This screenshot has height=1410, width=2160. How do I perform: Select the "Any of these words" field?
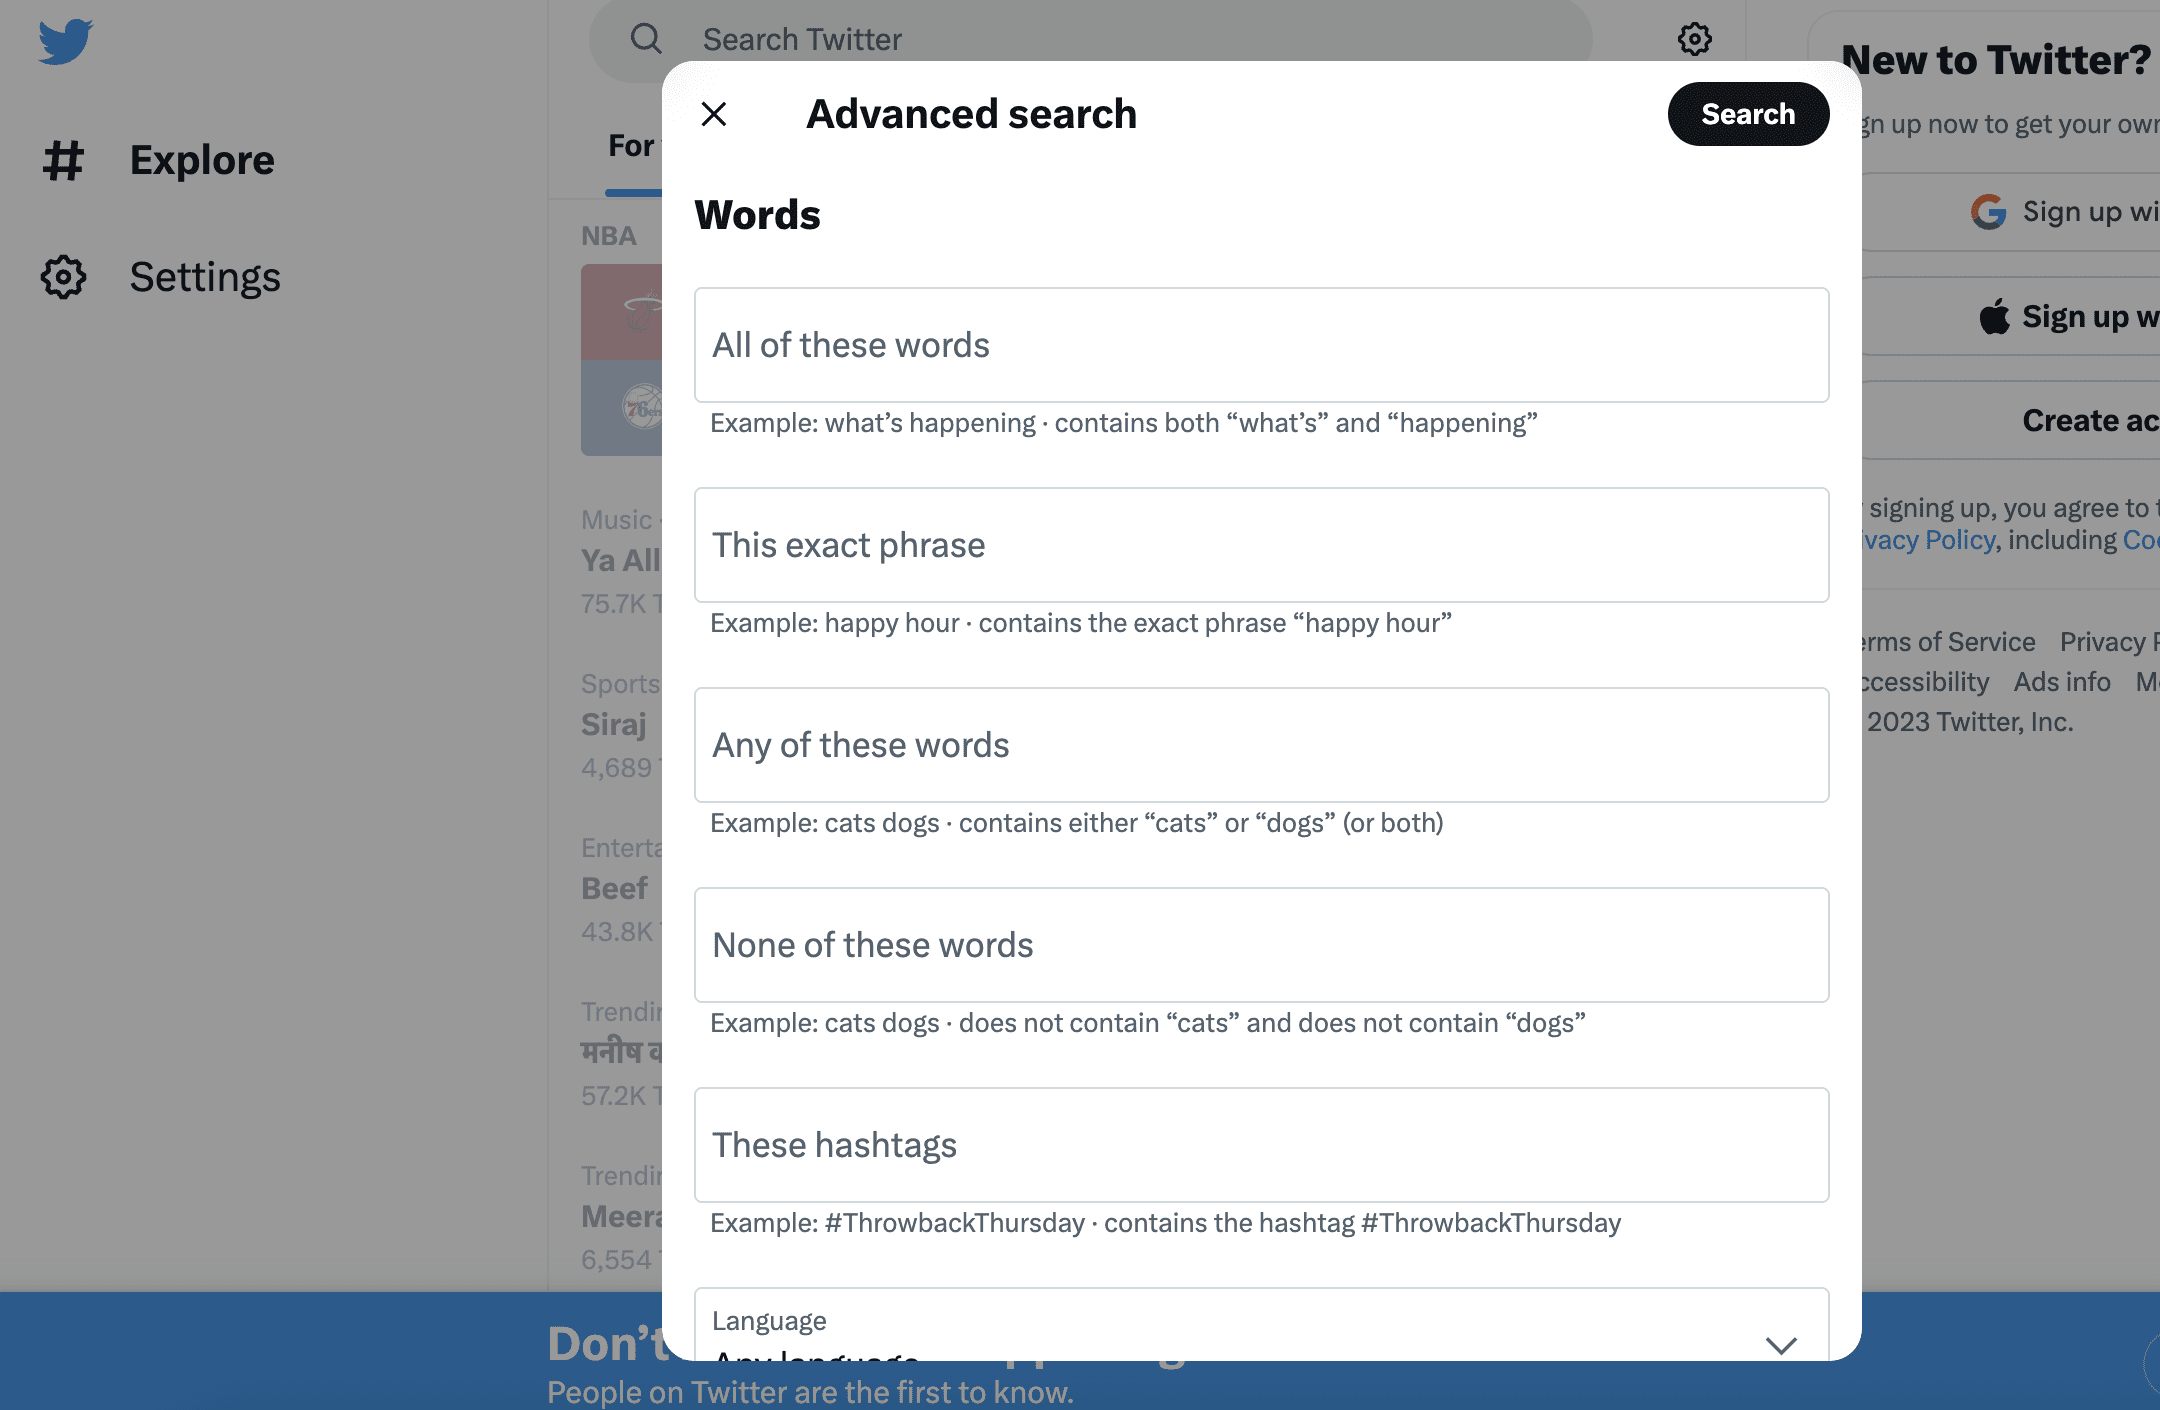click(x=1261, y=745)
